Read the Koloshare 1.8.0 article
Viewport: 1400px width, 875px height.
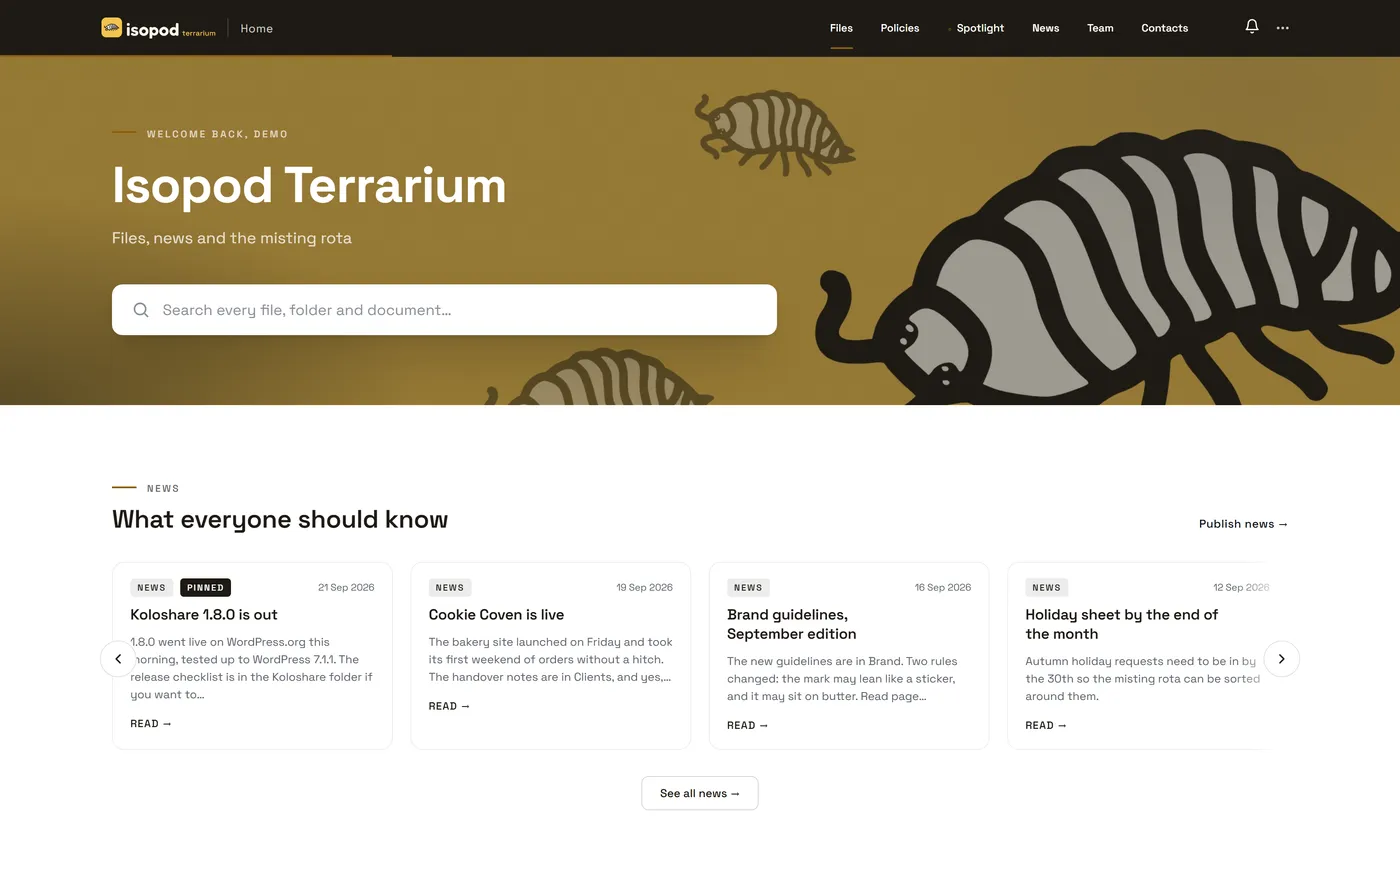[x=151, y=724]
